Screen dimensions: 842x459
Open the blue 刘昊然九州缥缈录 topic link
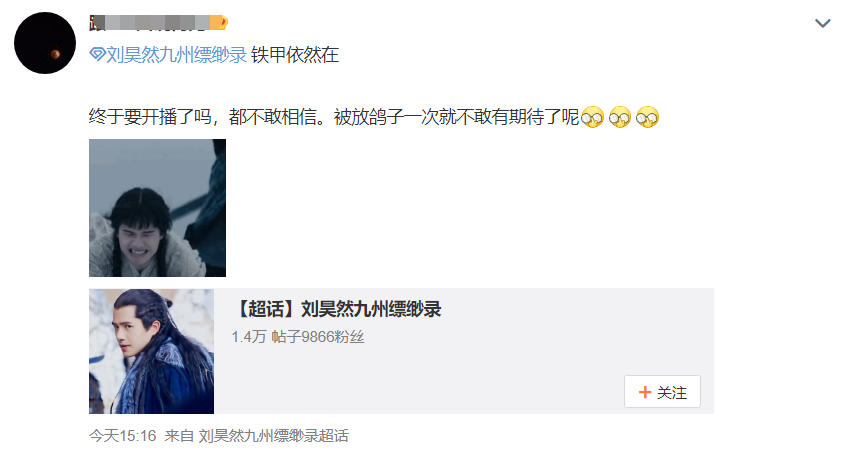point(176,54)
